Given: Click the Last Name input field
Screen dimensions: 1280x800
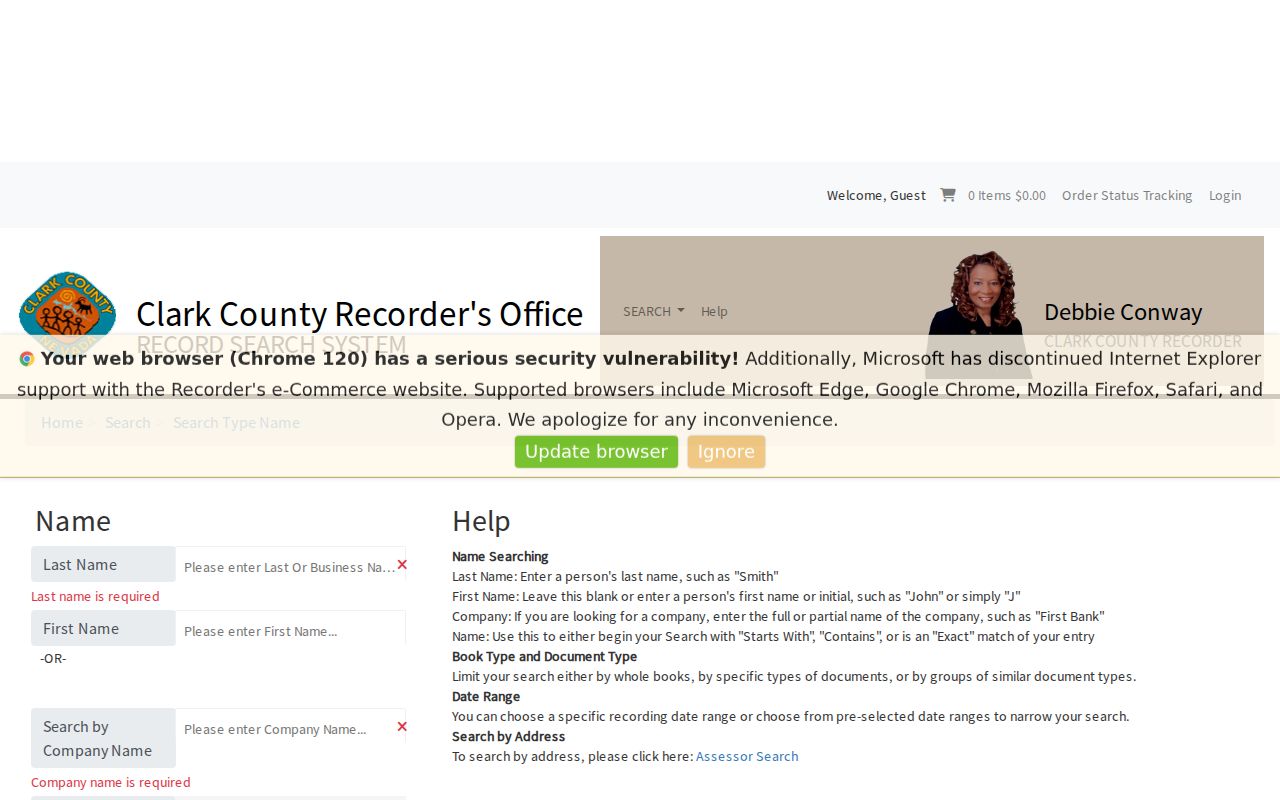Looking at the screenshot, I should pyautogui.click(x=290, y=566).
